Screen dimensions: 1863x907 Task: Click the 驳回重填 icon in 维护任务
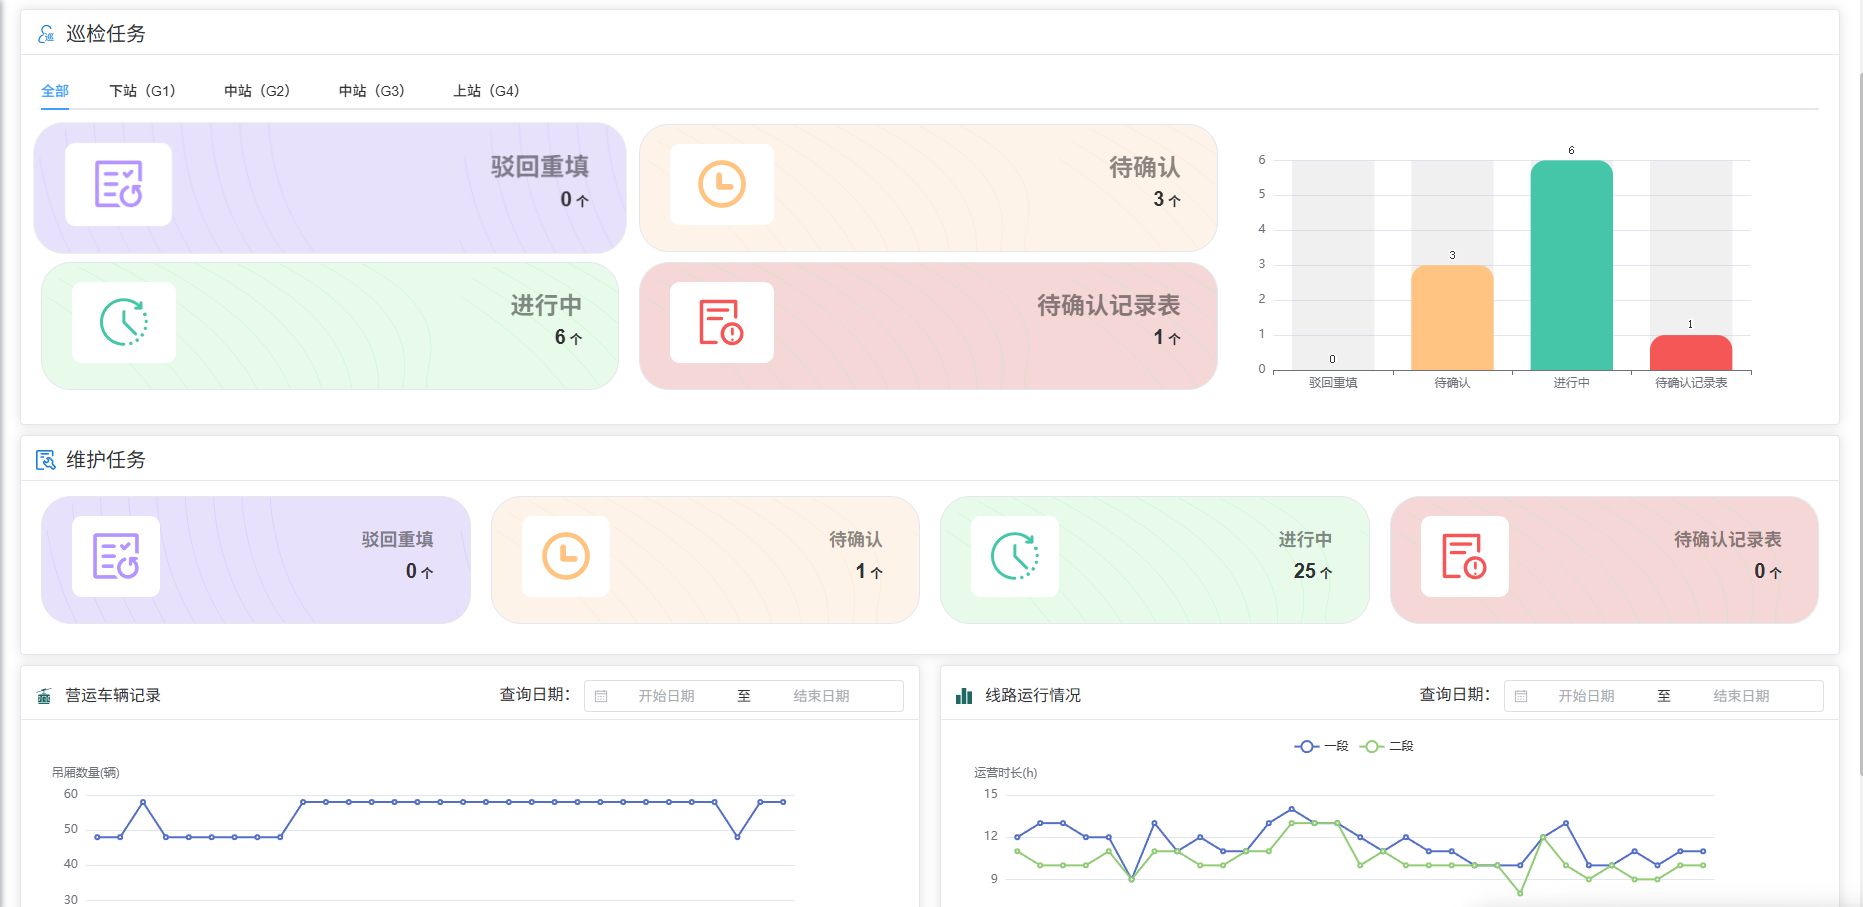click(116, 556)
